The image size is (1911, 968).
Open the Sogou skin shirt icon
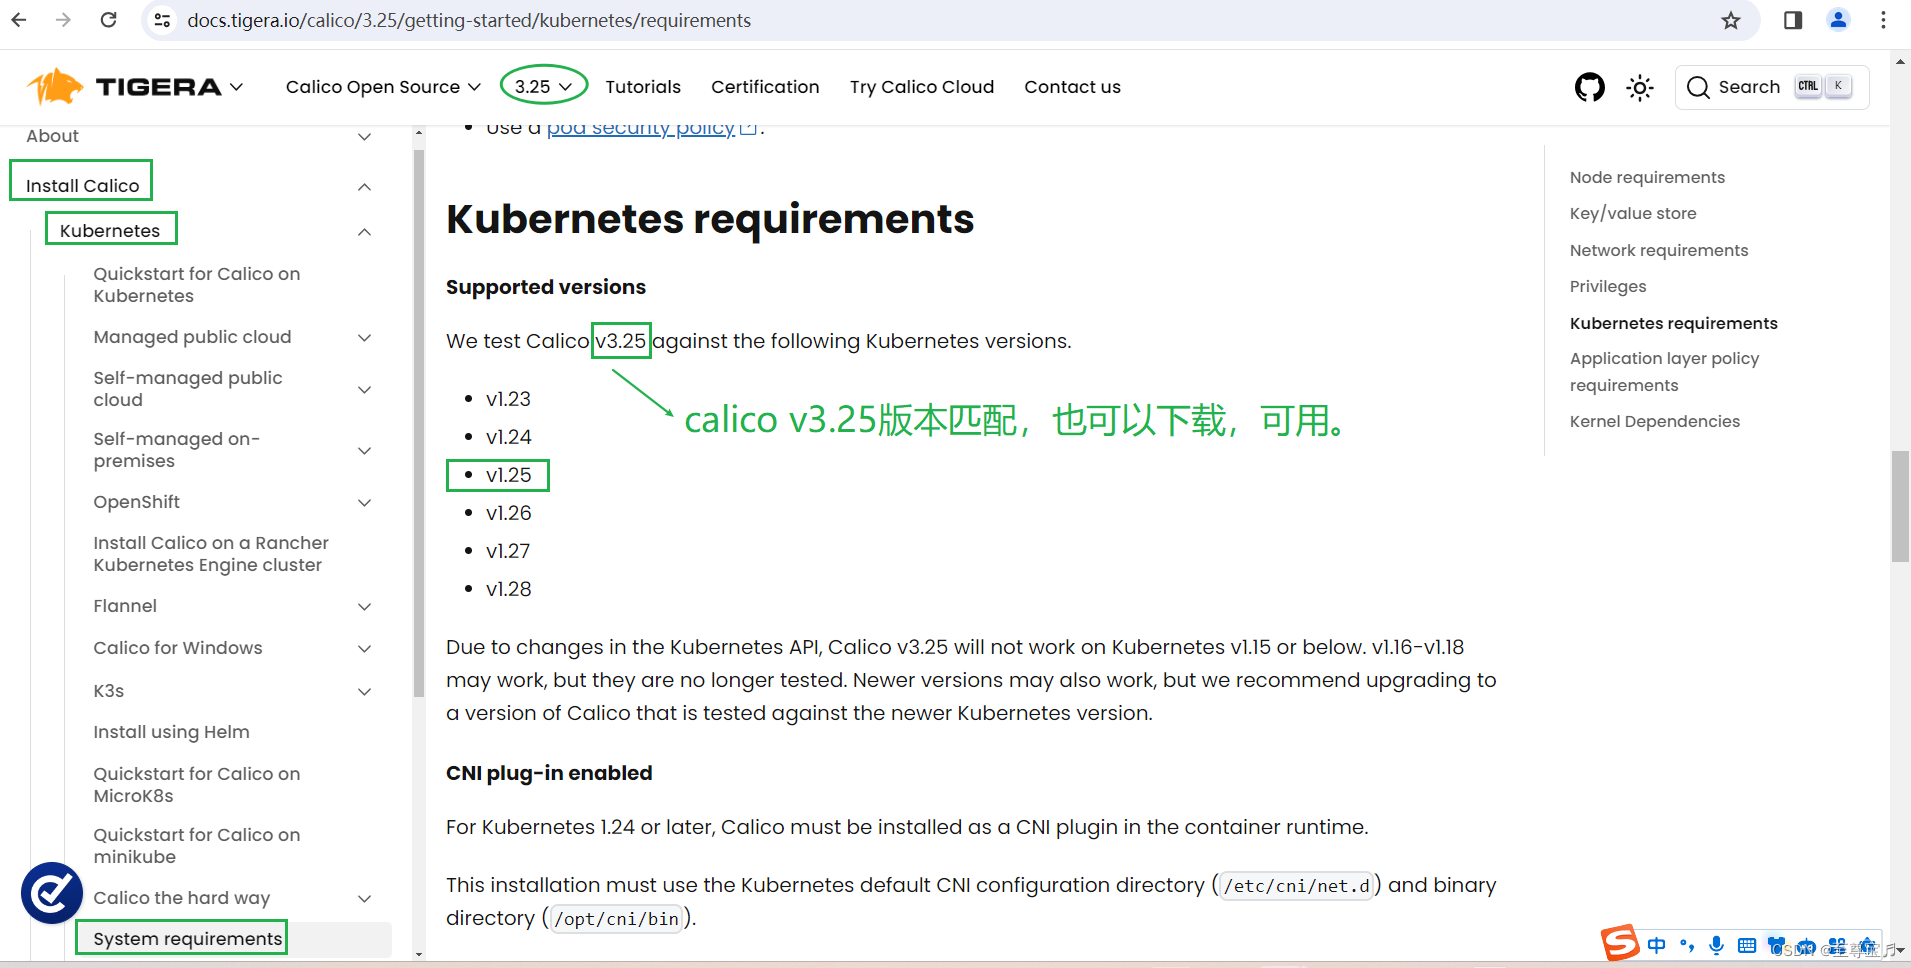coord(1777,945)
